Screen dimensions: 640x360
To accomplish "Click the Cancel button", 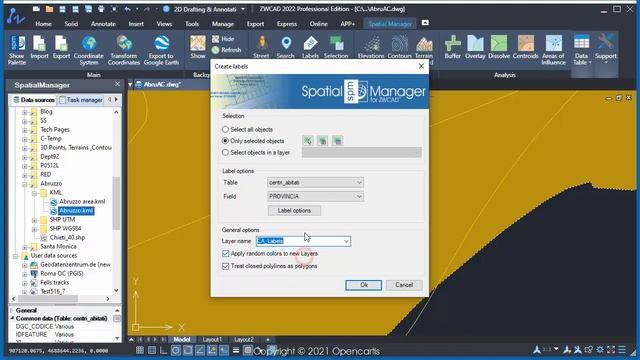I will [x=404, y=285].
